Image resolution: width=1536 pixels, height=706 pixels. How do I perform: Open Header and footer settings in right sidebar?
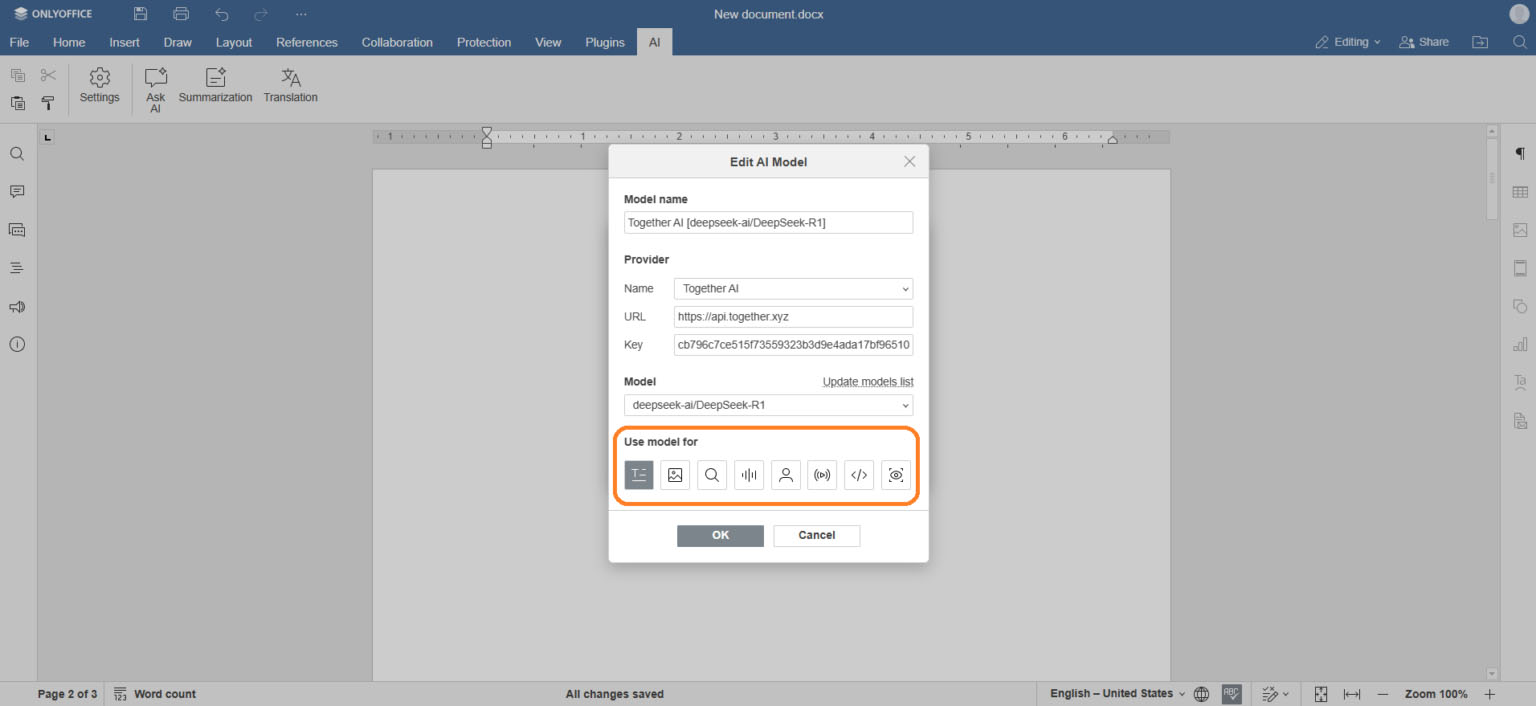[1520, 268]
